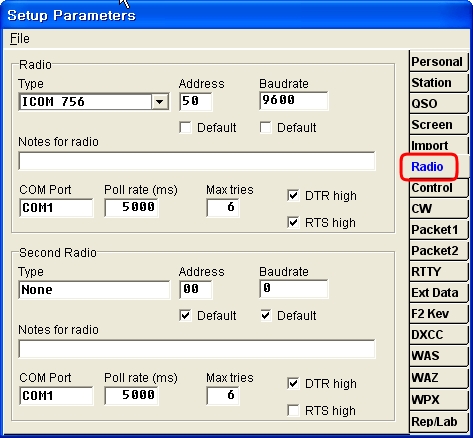The width and height of the screenshot is (473, 438).
Task: Click first radio Poll rate field
Action: pos(131,208)
